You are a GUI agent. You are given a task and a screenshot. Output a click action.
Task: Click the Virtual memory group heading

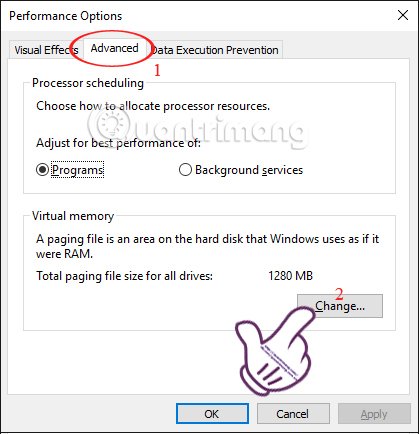click(x=73, y=216)
